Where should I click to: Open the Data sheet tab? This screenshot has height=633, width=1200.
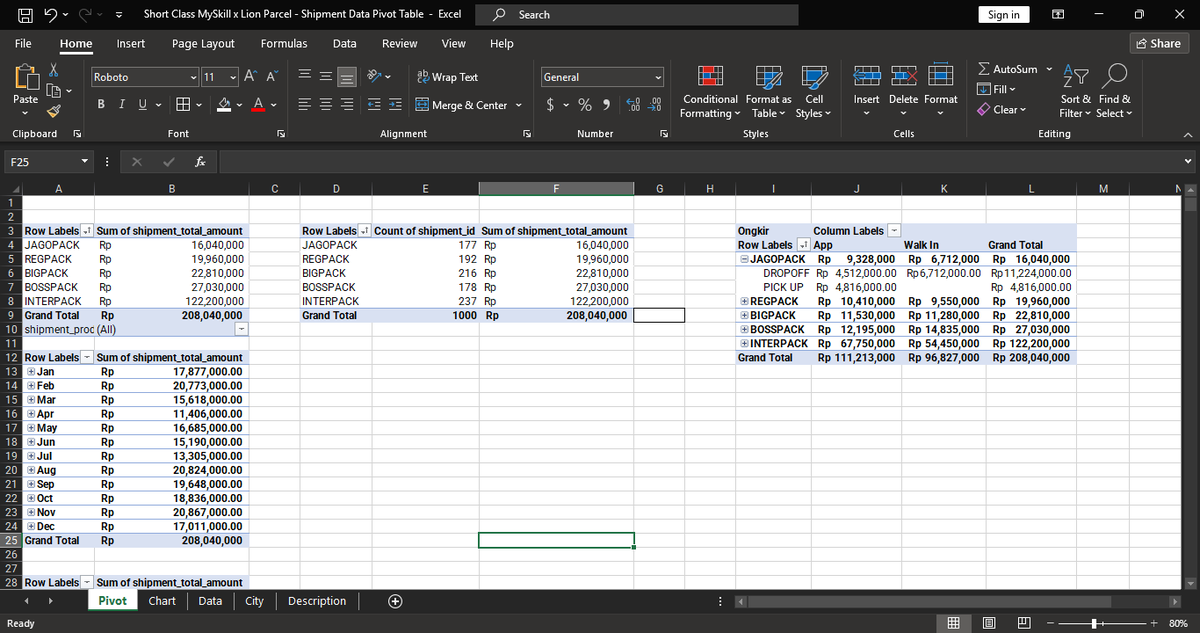[210, 601]
